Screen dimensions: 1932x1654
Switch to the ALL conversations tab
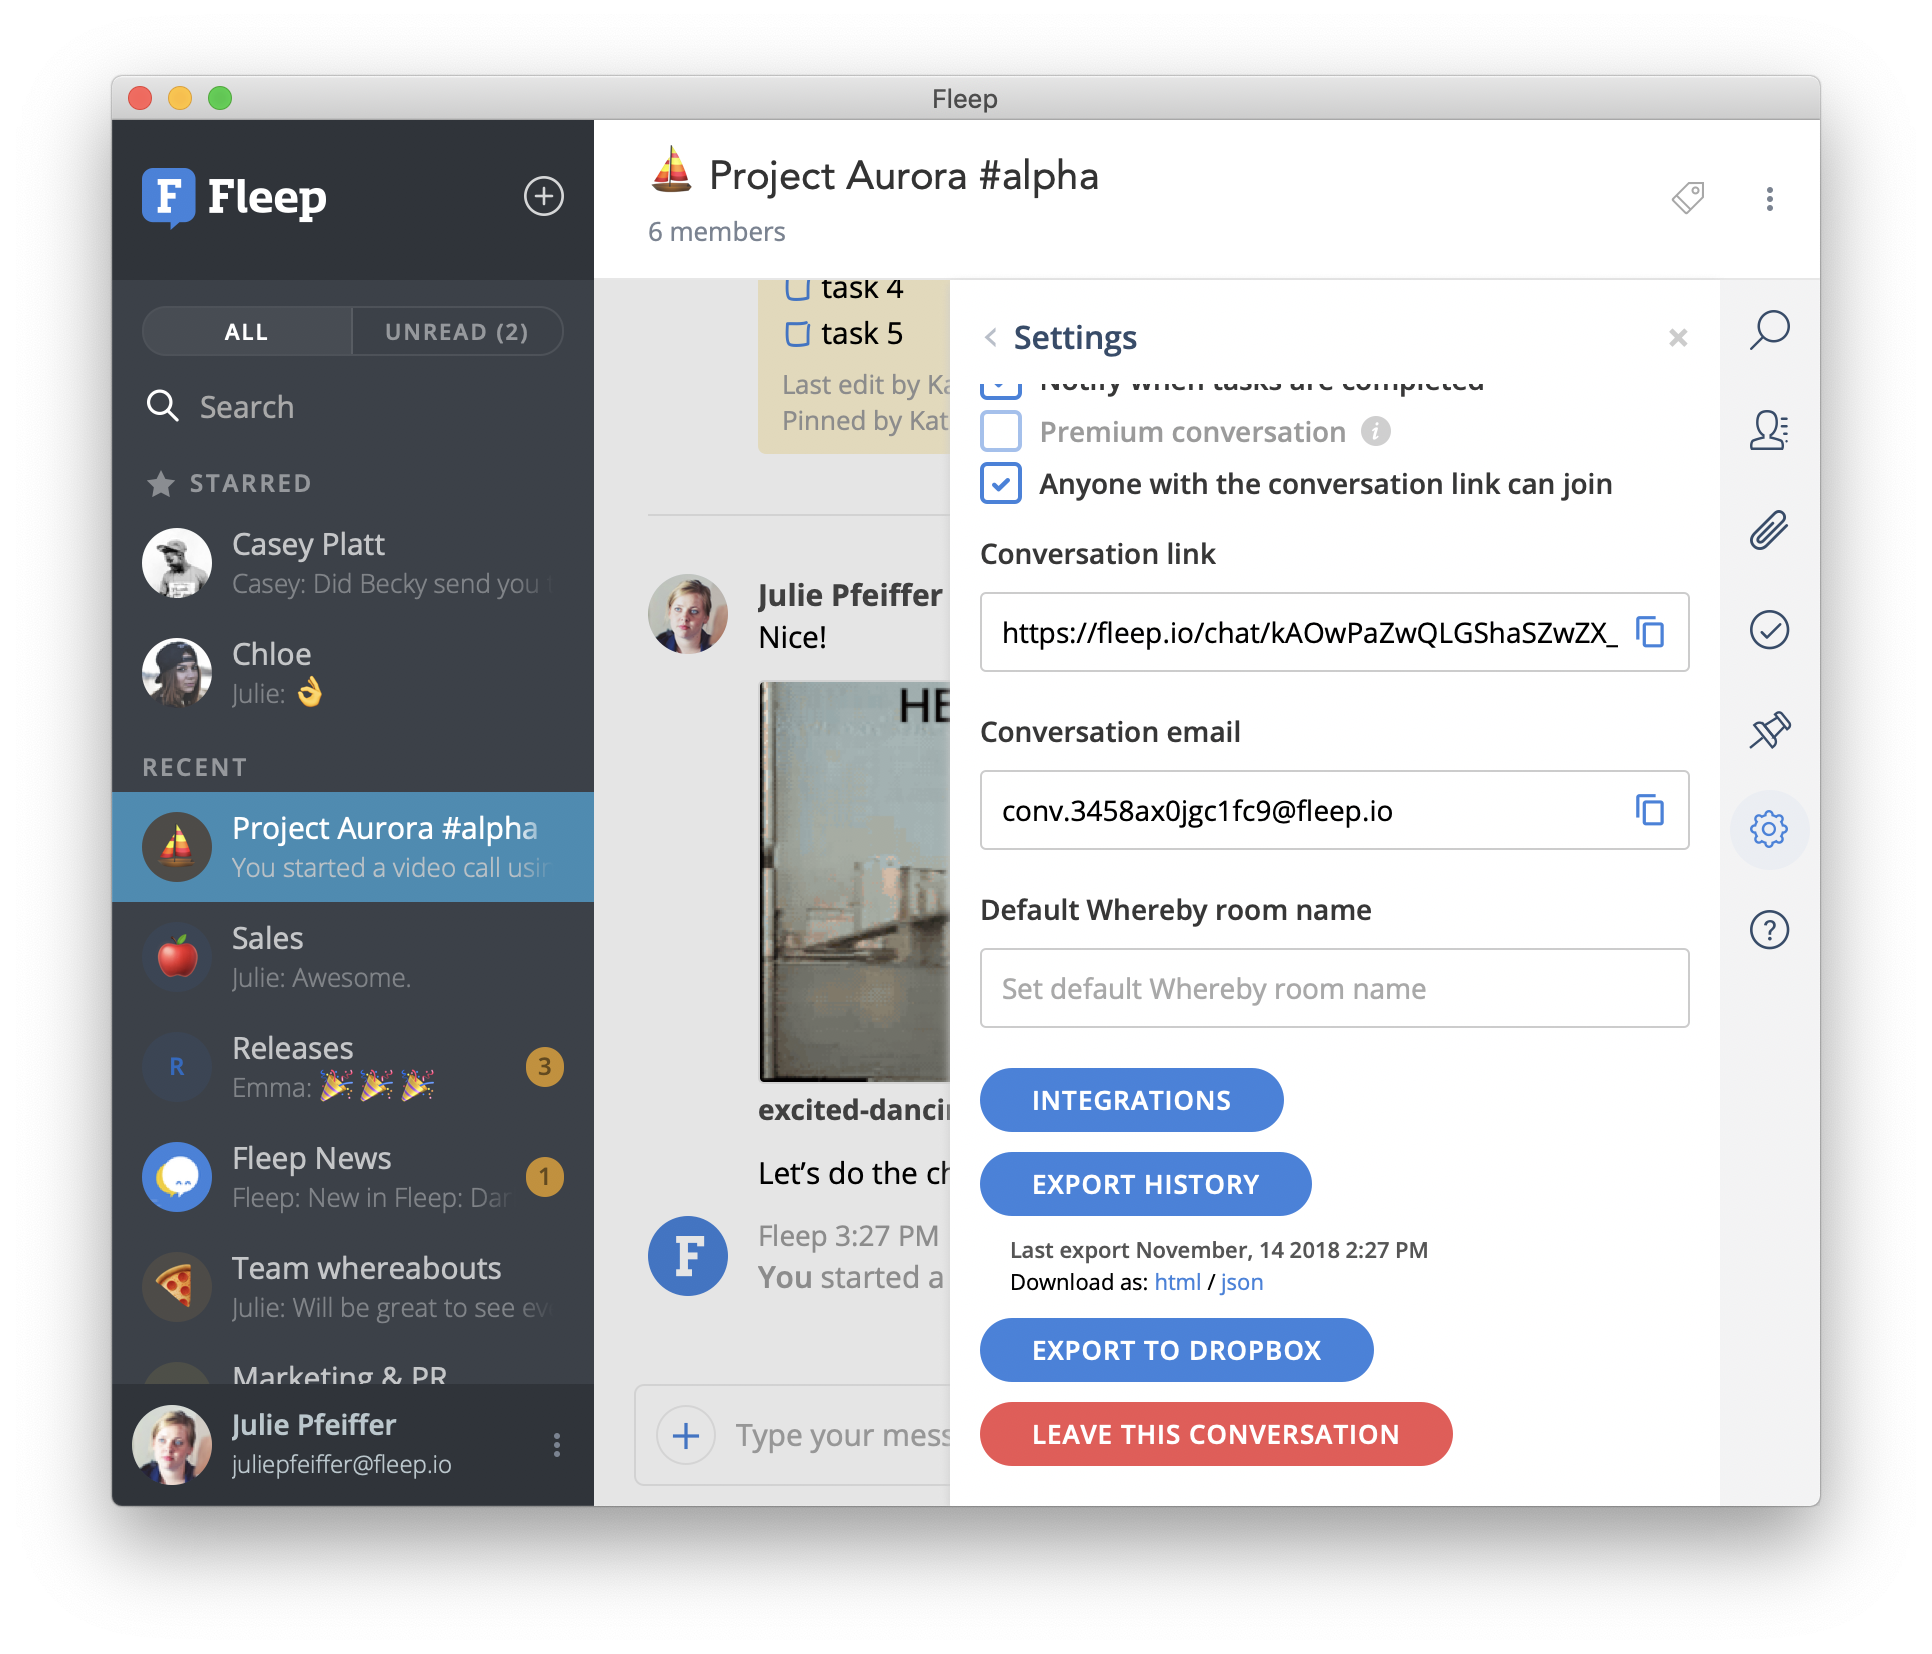click(x=247, y=332)
